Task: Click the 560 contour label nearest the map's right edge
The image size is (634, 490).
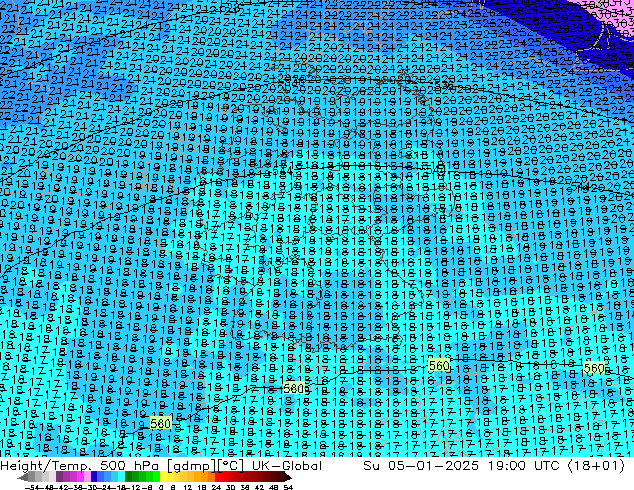Action: point(594,368)
